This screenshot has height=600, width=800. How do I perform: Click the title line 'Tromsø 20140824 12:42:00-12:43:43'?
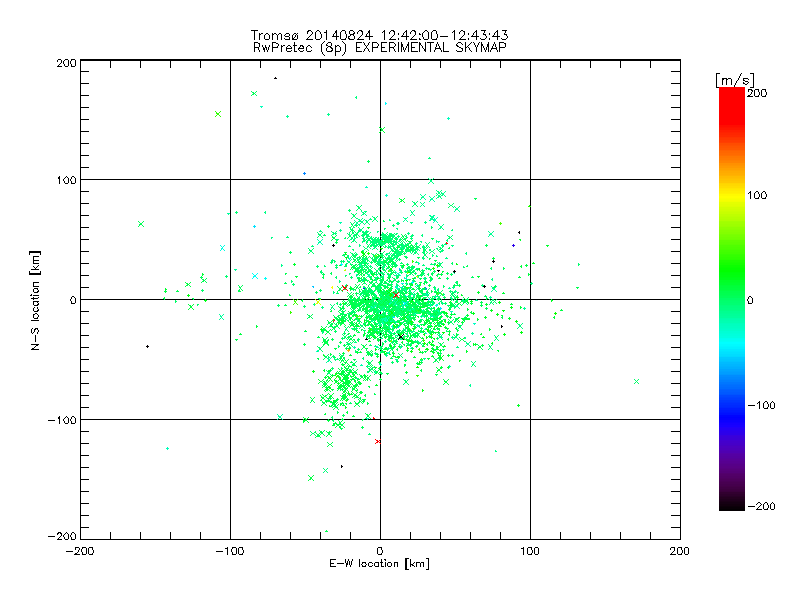379,35
